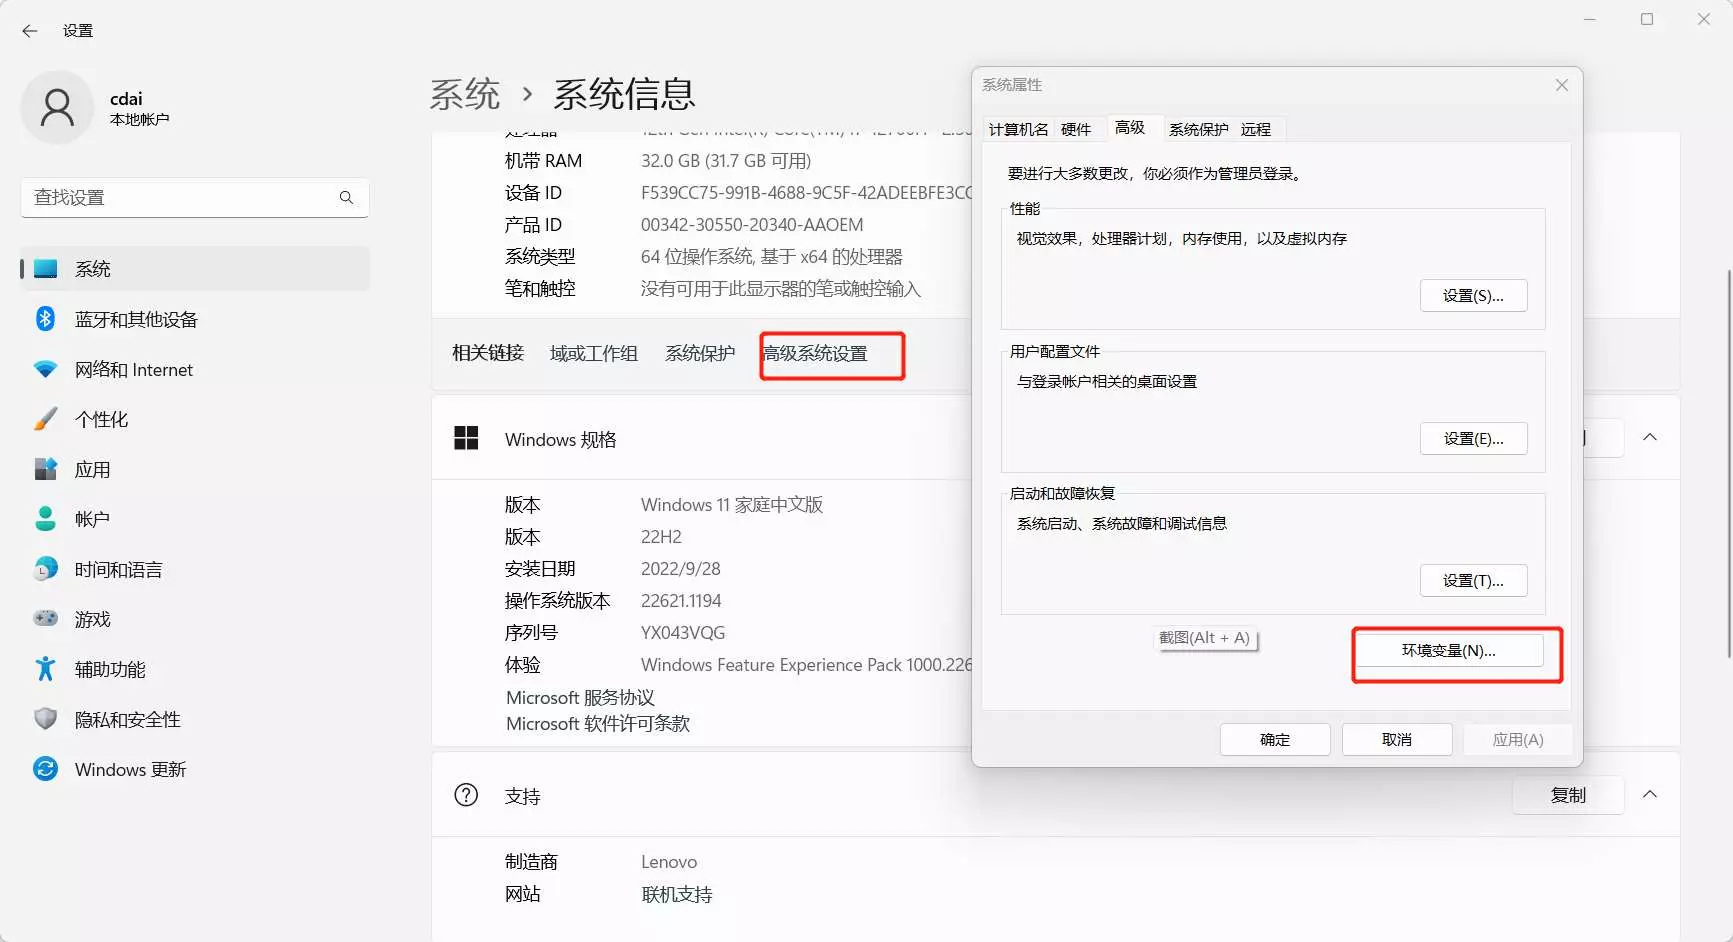This screenshot has height=942, width=1733.
Task: Open performance 设置(S)... button
Action: point(1473,295)
